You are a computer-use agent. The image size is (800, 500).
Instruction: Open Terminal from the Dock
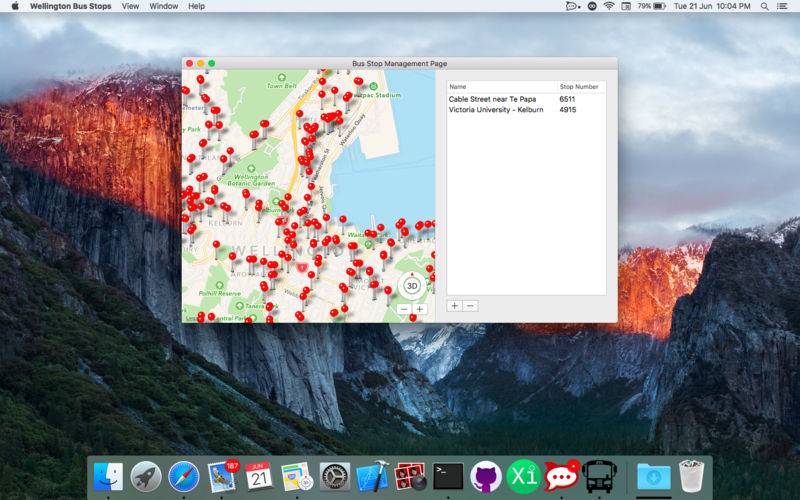tap(447, 475)
